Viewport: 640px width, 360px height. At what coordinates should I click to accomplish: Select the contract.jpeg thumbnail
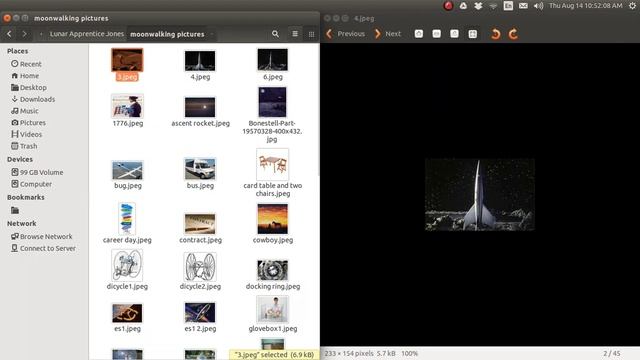pos(200,224)
